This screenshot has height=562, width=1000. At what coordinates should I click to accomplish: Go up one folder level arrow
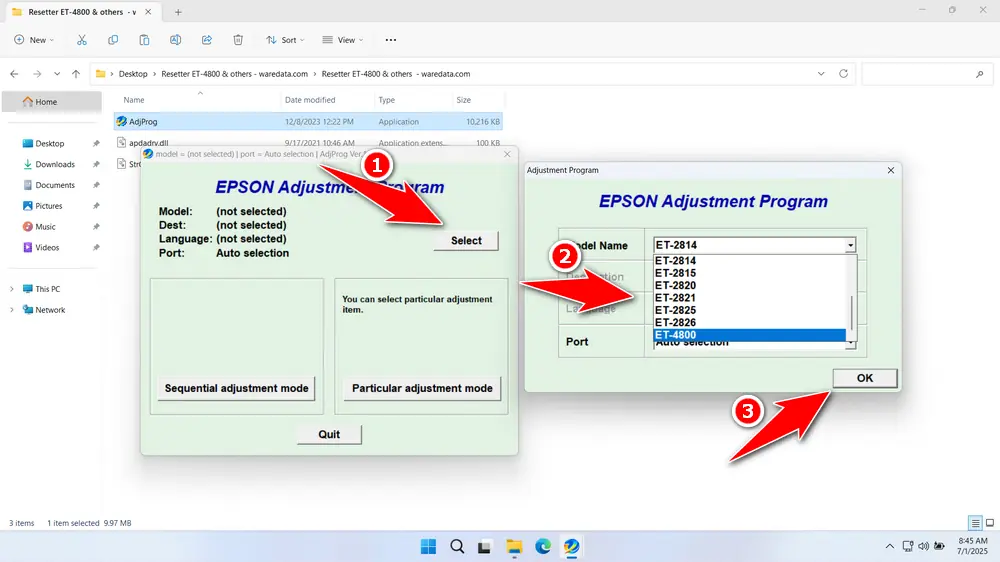[x=76, y=74]
